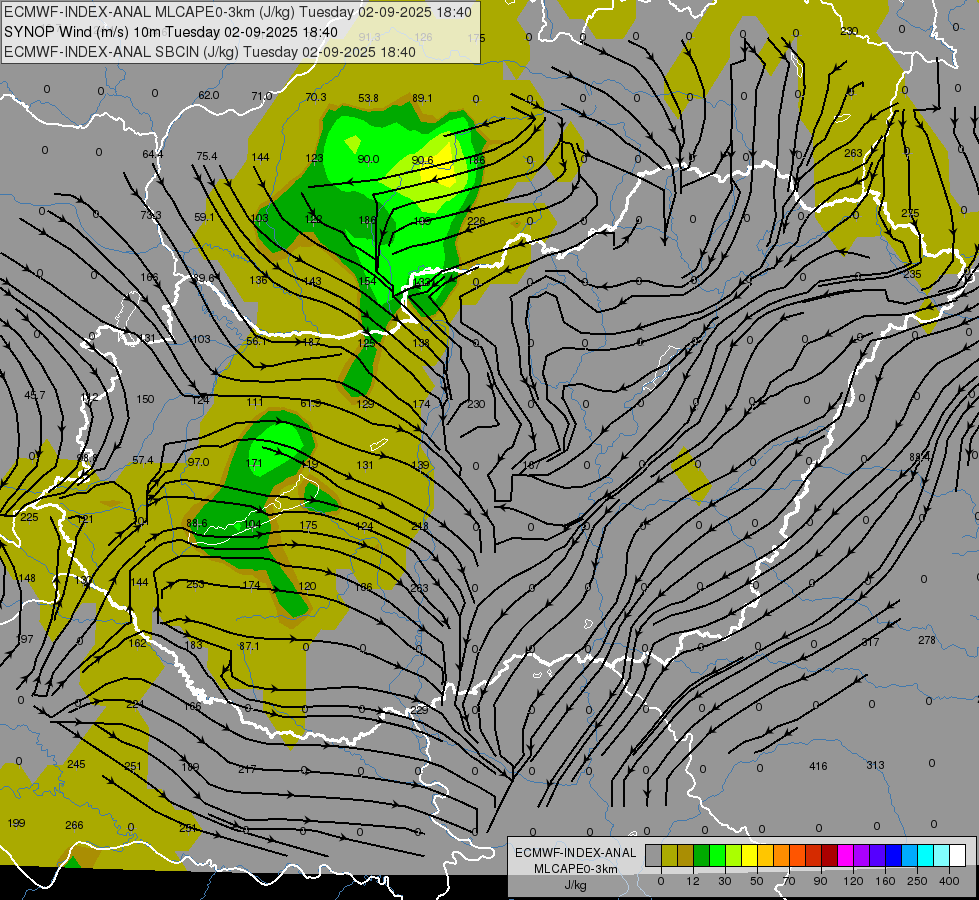The width and height of the screenshot is (979, 900).
Task: Click the map value '62.0'
Action: (209, 95)
